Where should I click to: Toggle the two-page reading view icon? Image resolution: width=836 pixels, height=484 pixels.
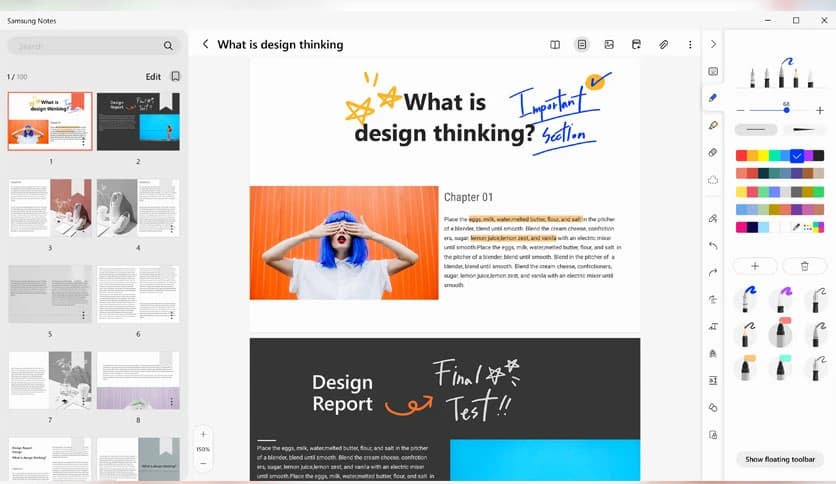tap(555, 45)
